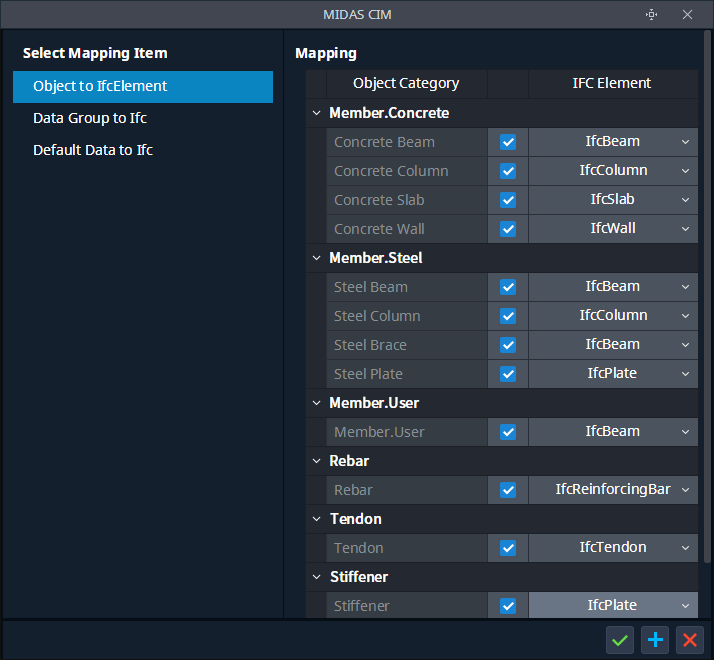Select the Rebar category cell
This screenshot has height=660, width=714.
tap(407, 490)
